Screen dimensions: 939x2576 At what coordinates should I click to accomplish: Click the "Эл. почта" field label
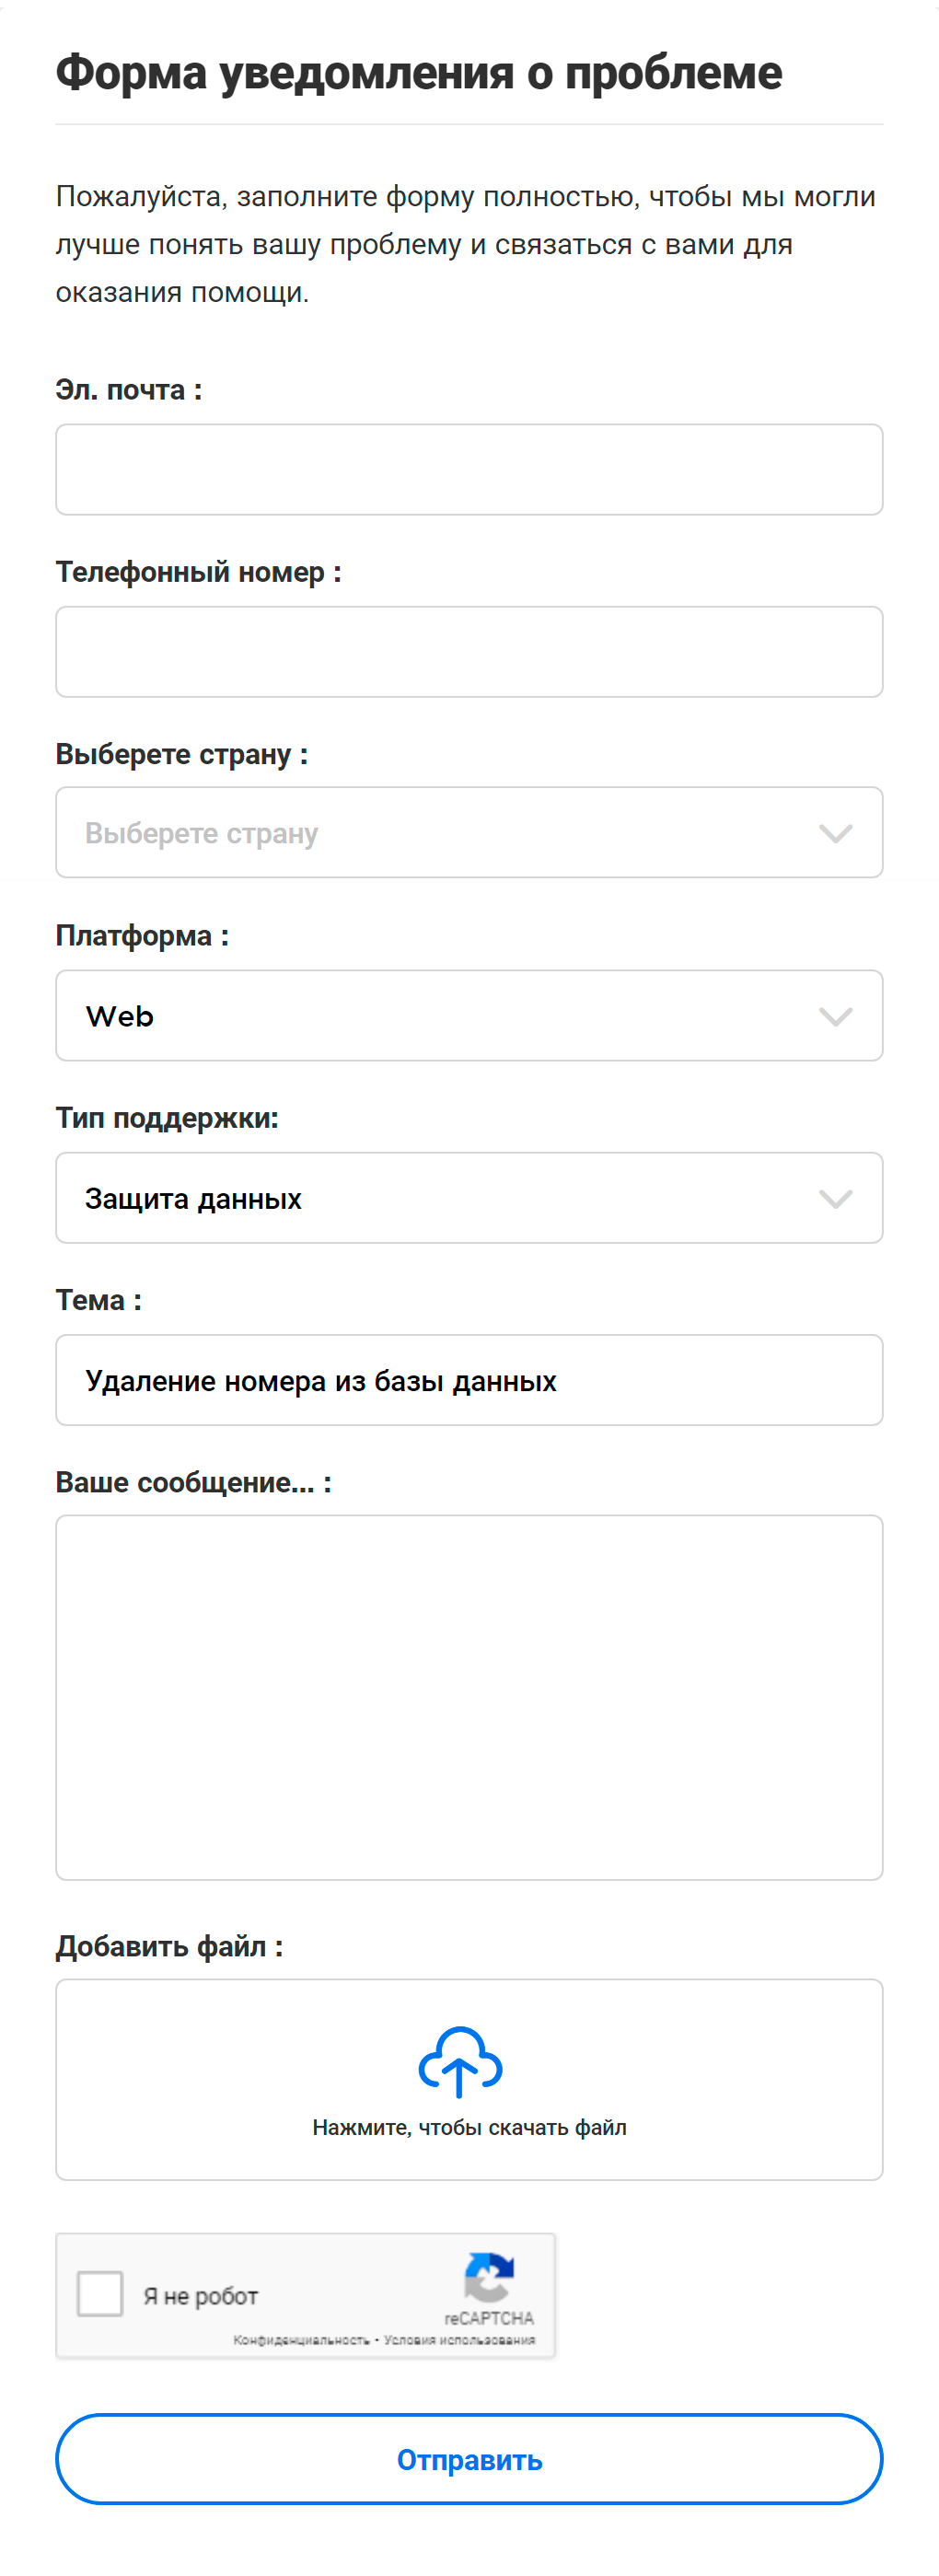[x=129, y=390]
